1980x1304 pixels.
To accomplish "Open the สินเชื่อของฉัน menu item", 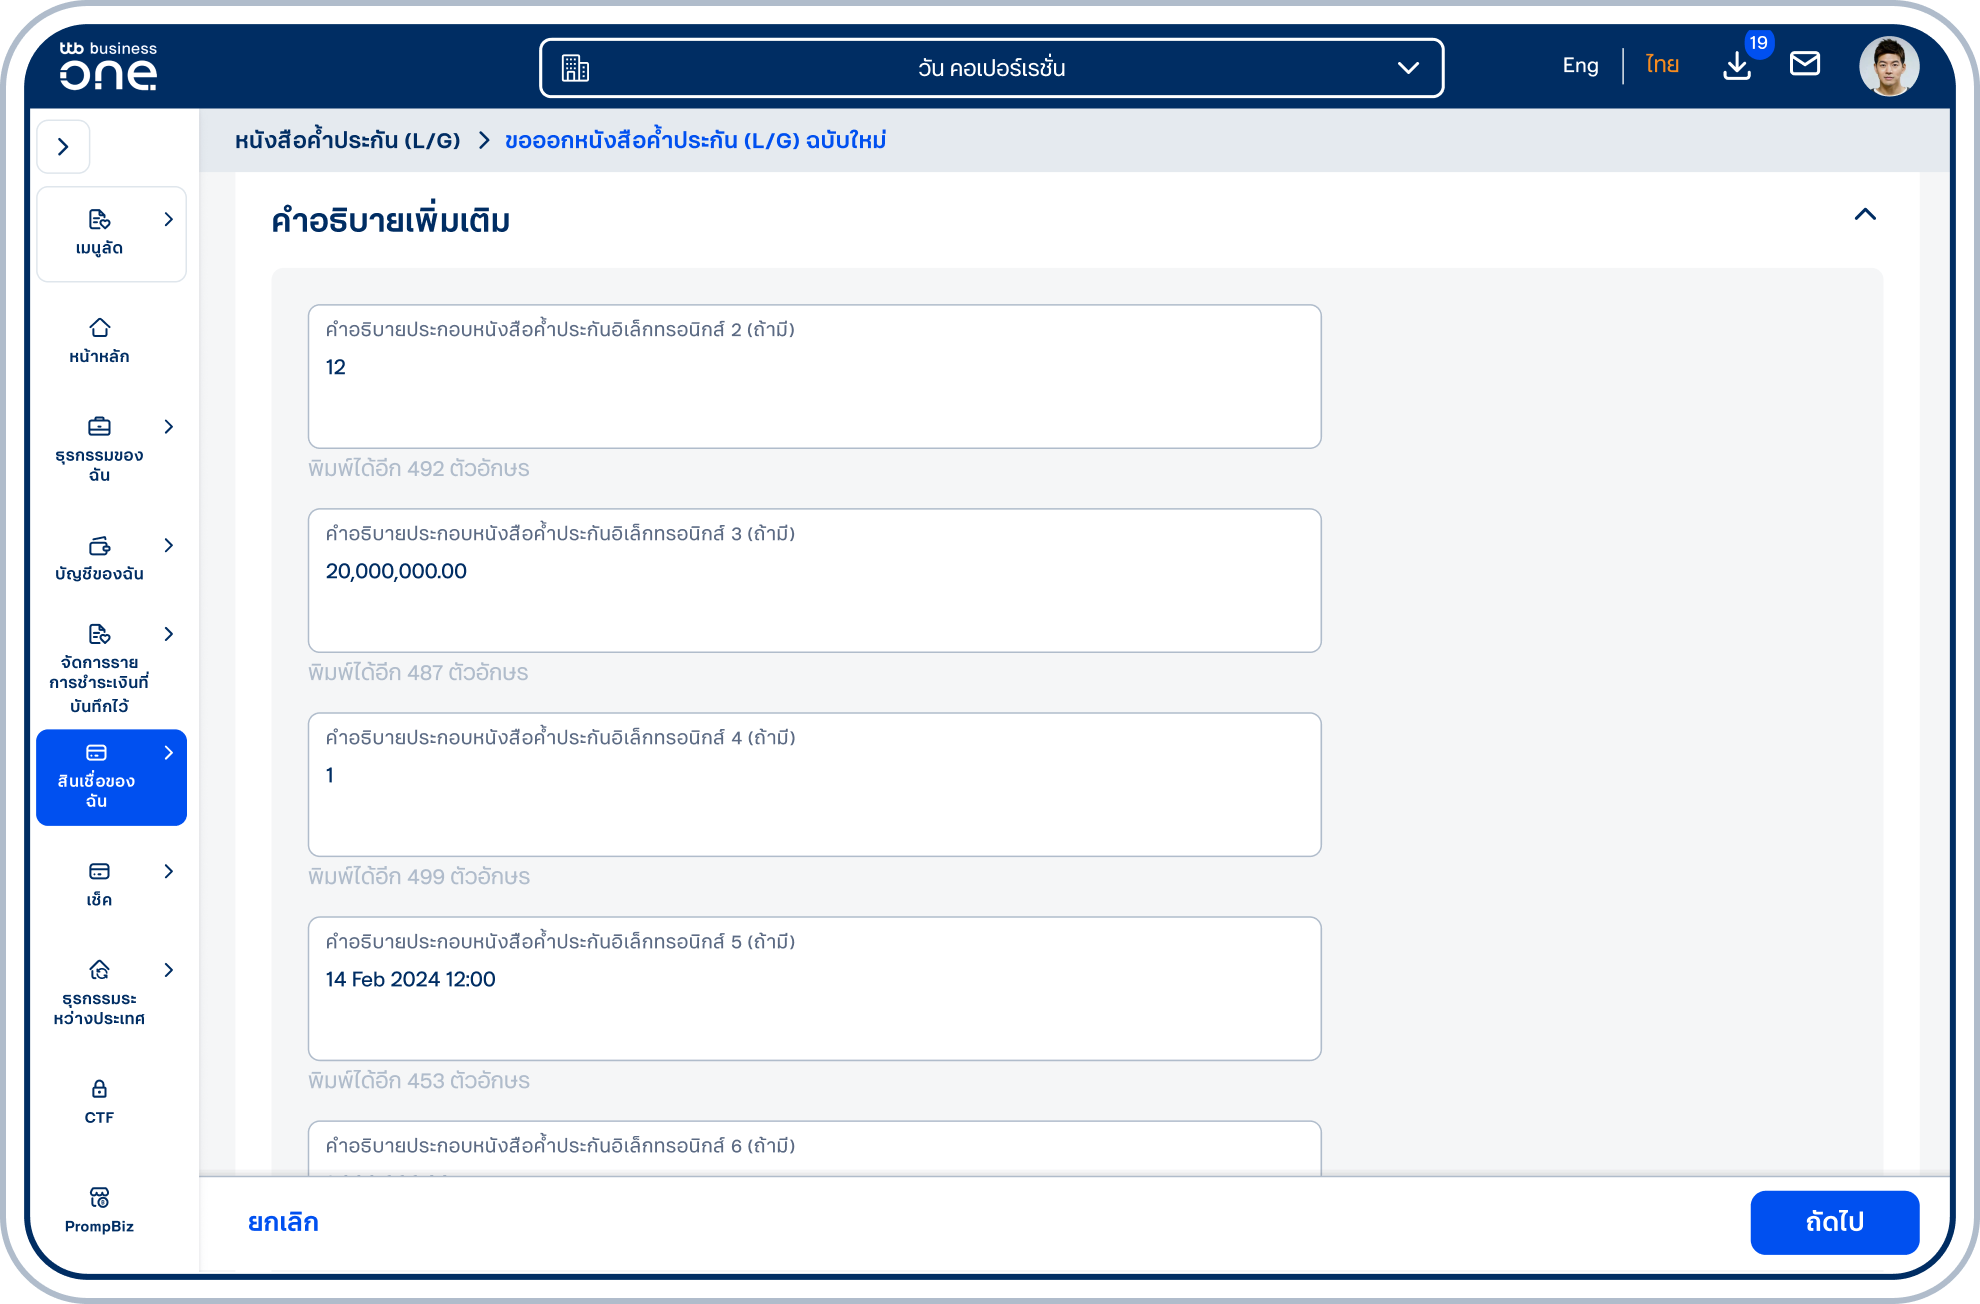I will click(x=111, y=777).
